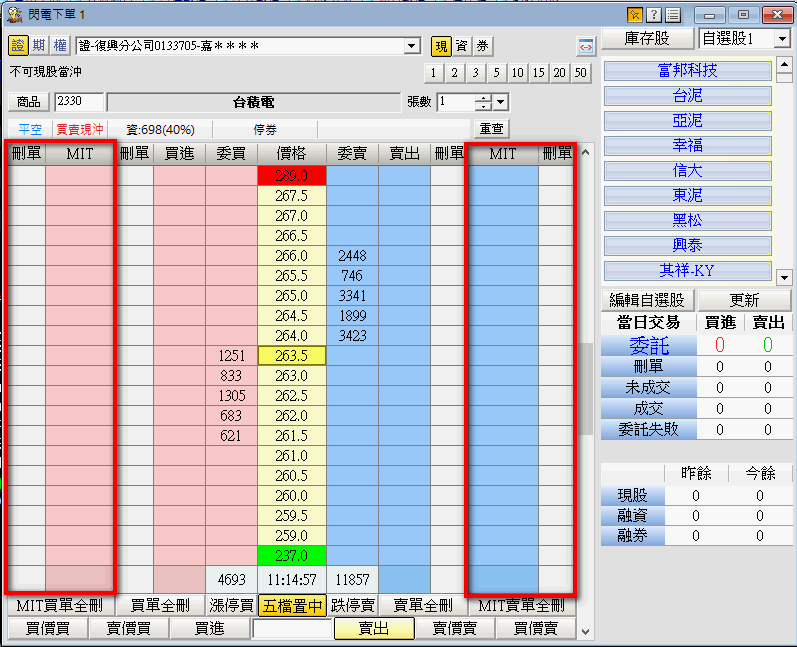Click the pin-on-top icon in title bar
The image size is (797, 647).
click(x=635, y=15)
